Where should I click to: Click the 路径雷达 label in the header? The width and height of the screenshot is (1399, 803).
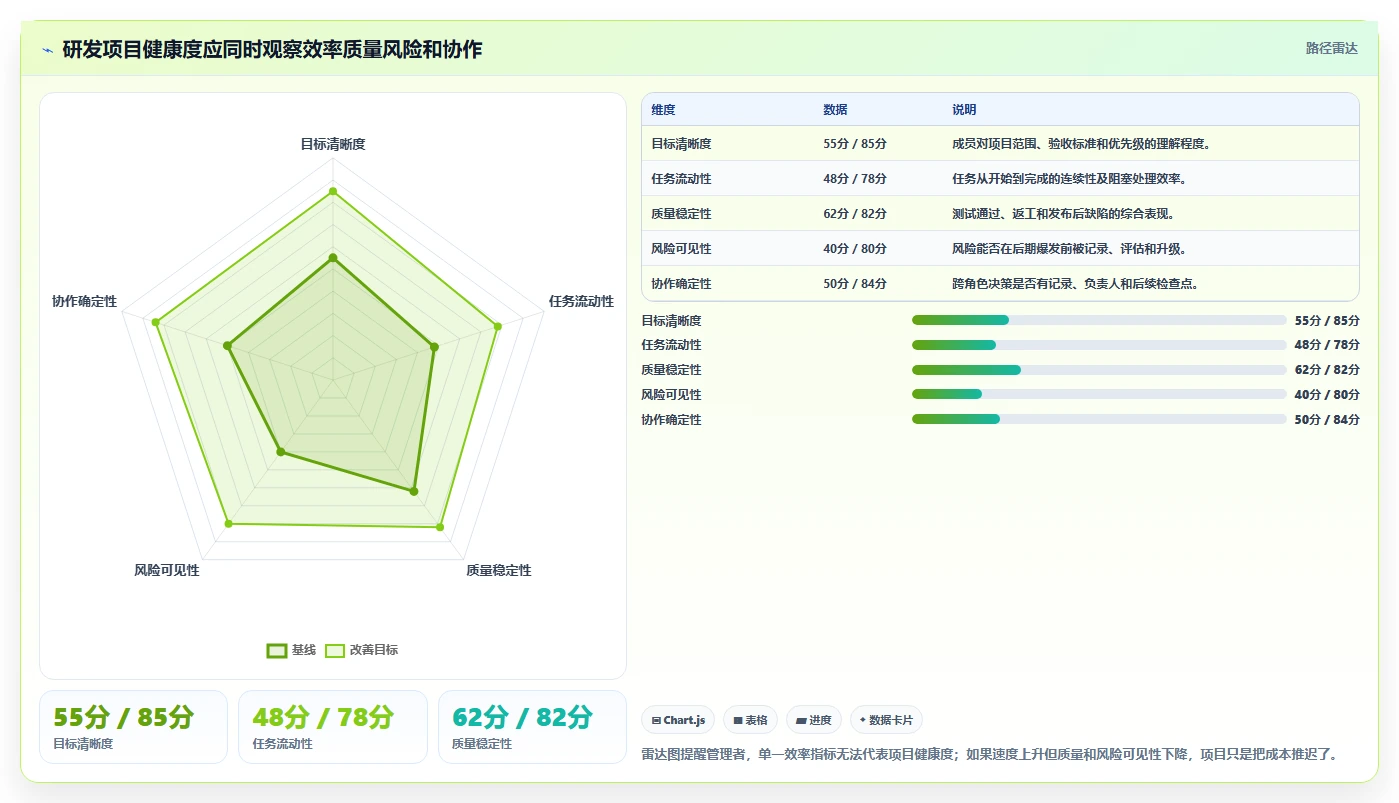click(1331, 48)
